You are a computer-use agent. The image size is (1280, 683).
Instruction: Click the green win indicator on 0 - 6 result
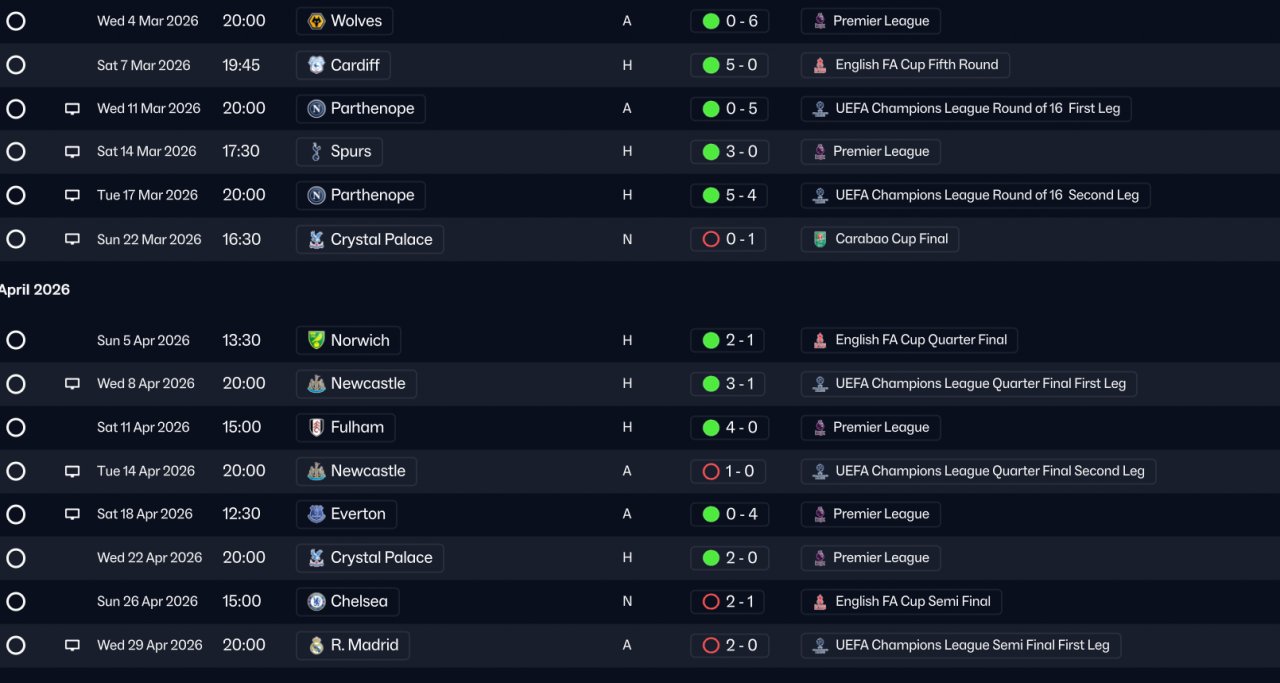(x=711, y=21)
